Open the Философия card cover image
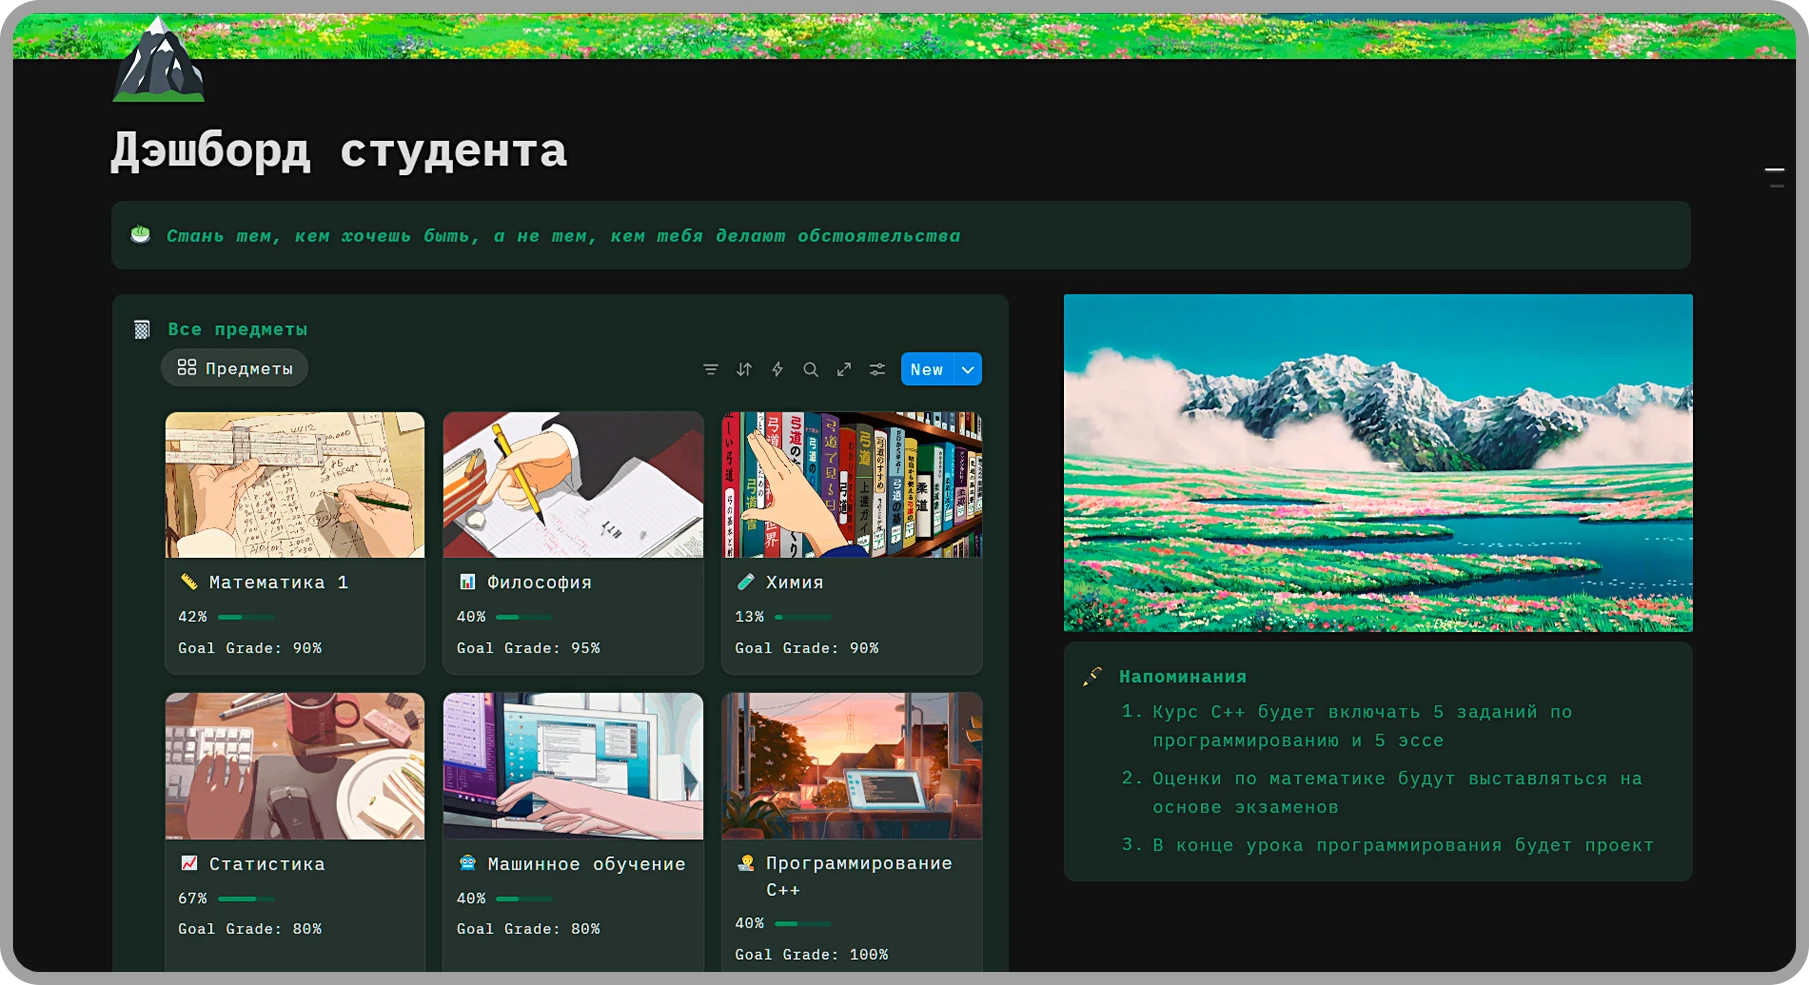The width and height of the screenshot is (1809, 985). 572,485
